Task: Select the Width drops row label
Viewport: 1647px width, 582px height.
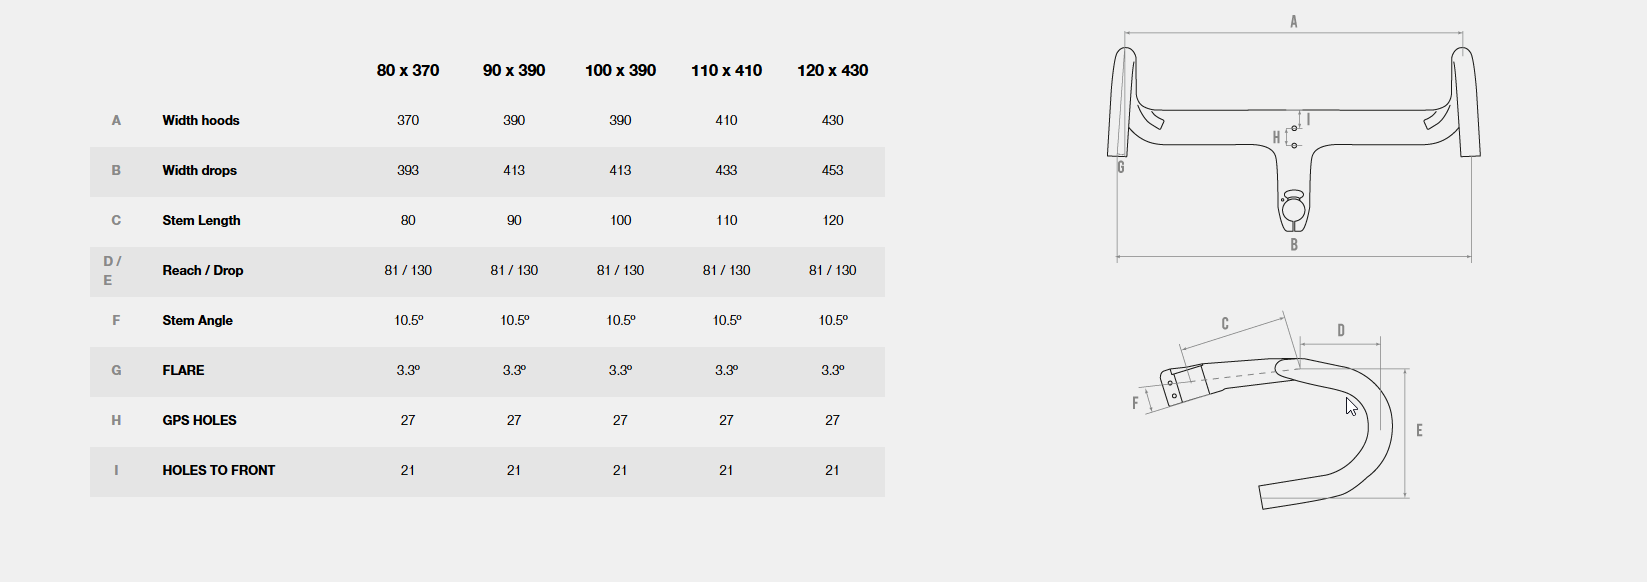Action: coord(200,170)
